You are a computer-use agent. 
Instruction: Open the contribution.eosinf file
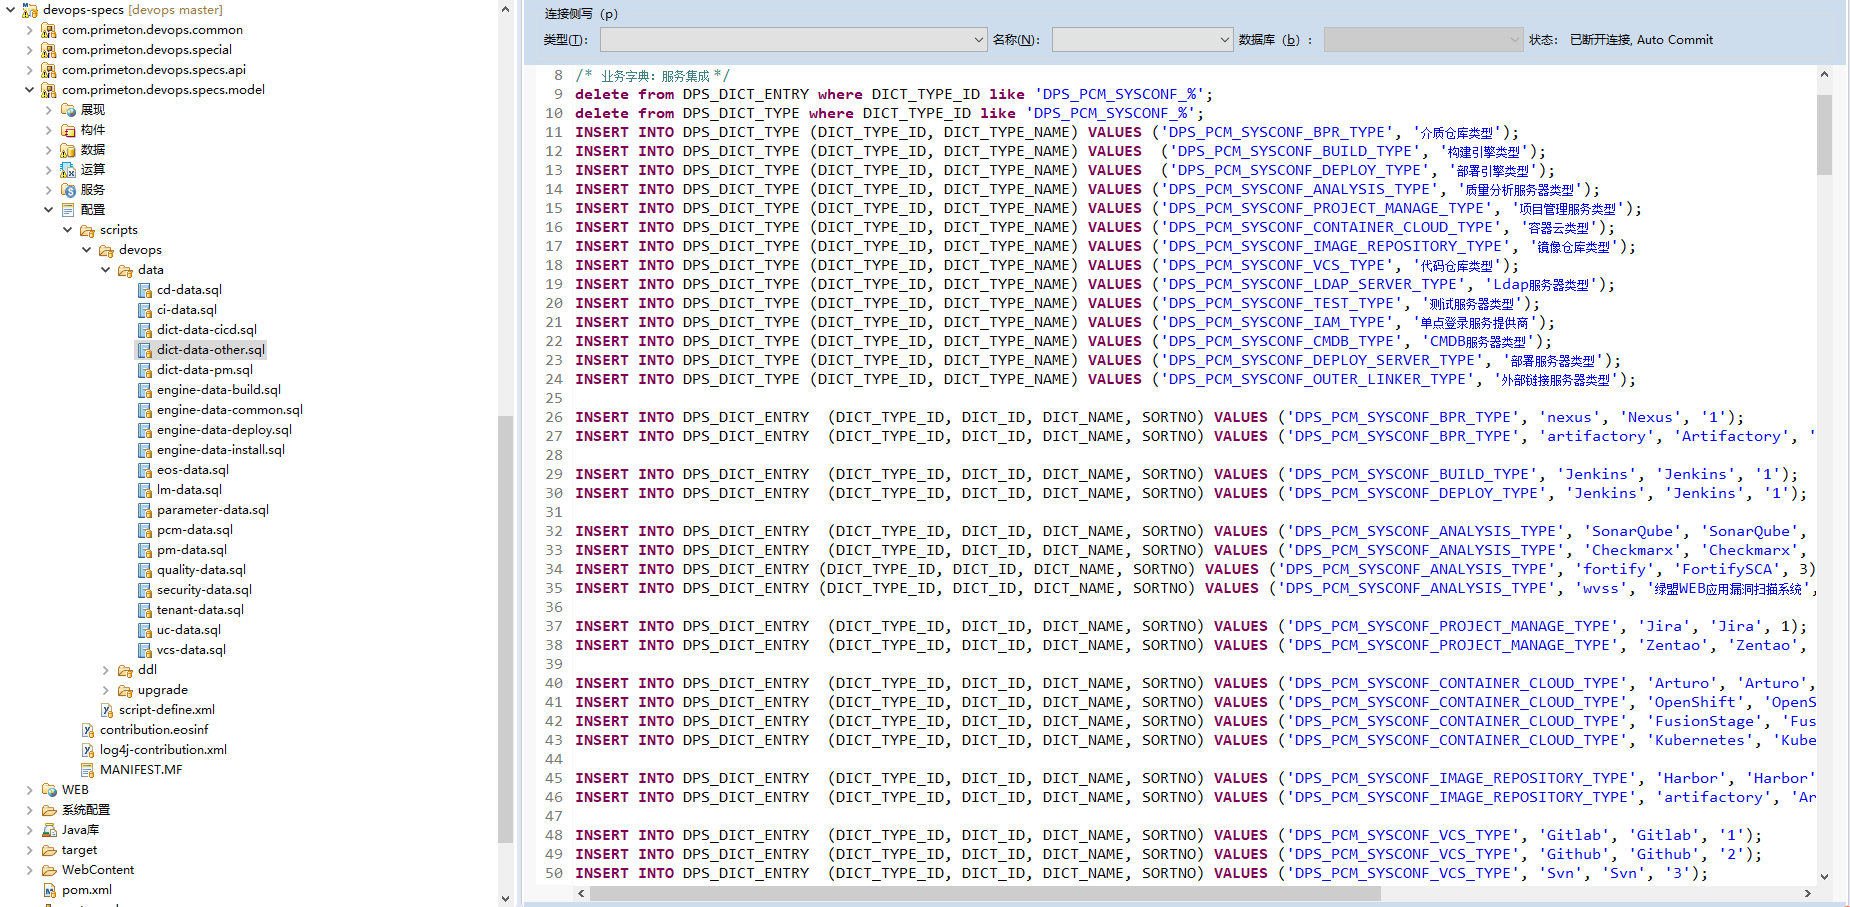click(154, 730)
